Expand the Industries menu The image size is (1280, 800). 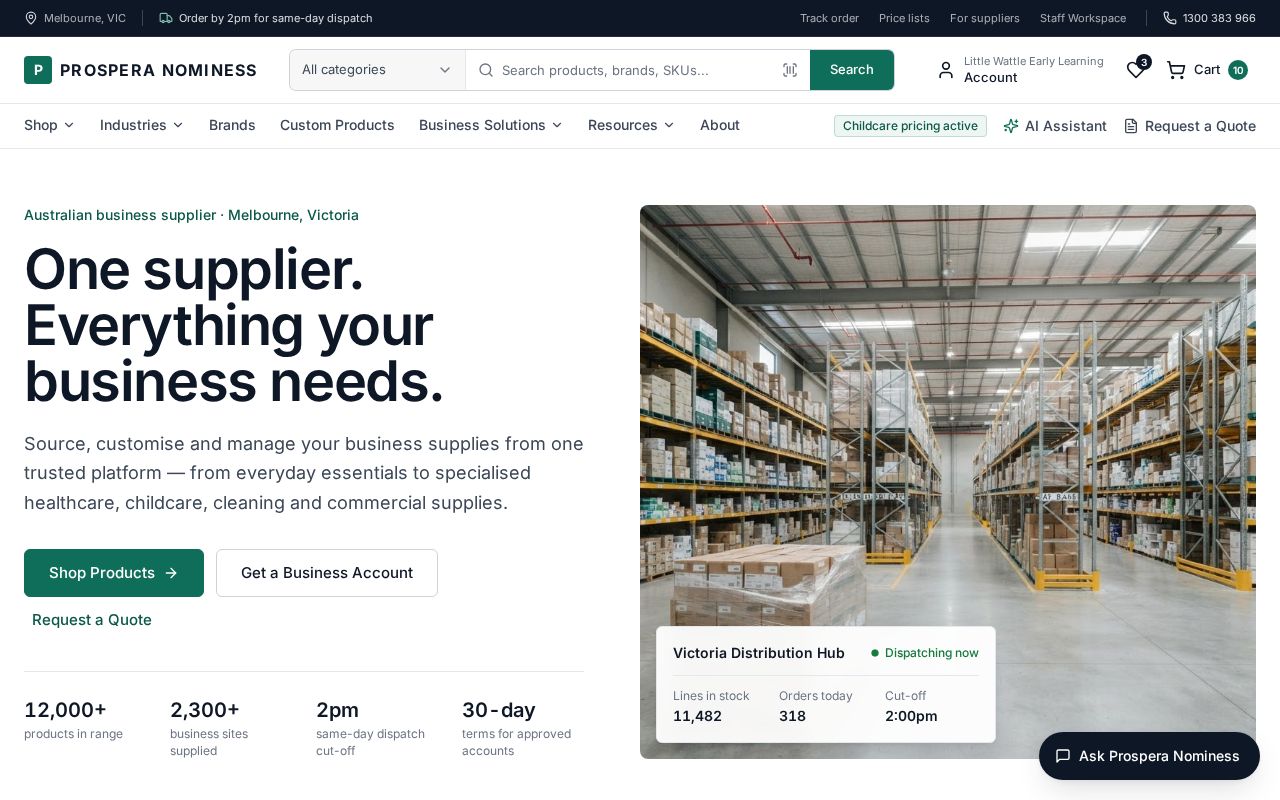pos(142,125)
